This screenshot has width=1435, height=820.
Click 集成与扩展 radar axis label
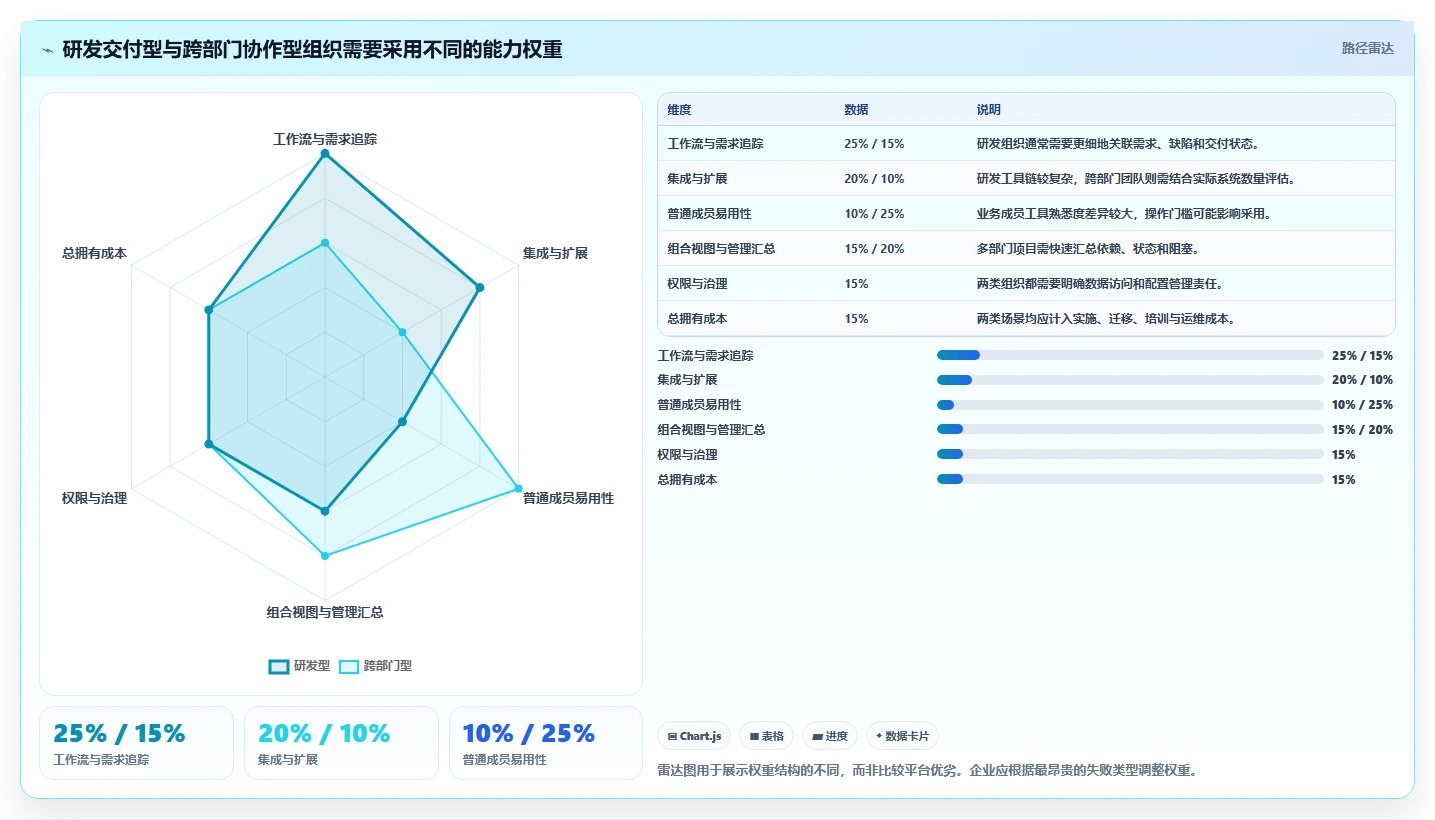[x=555, y=253]
